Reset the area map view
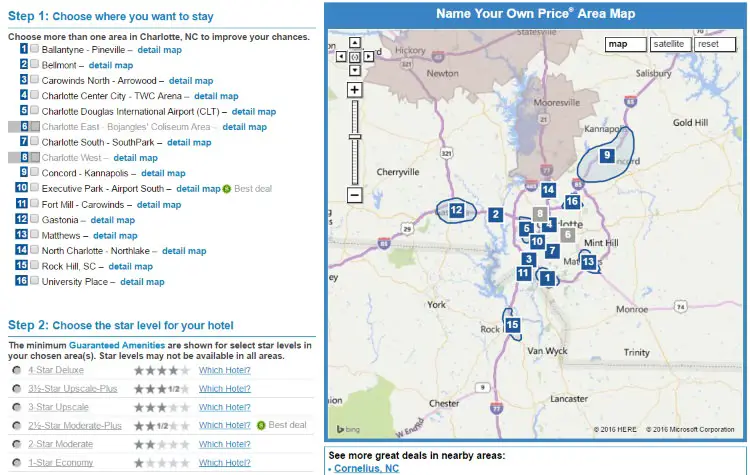Viewport: 750px width, 475px height. pos(715,44)
